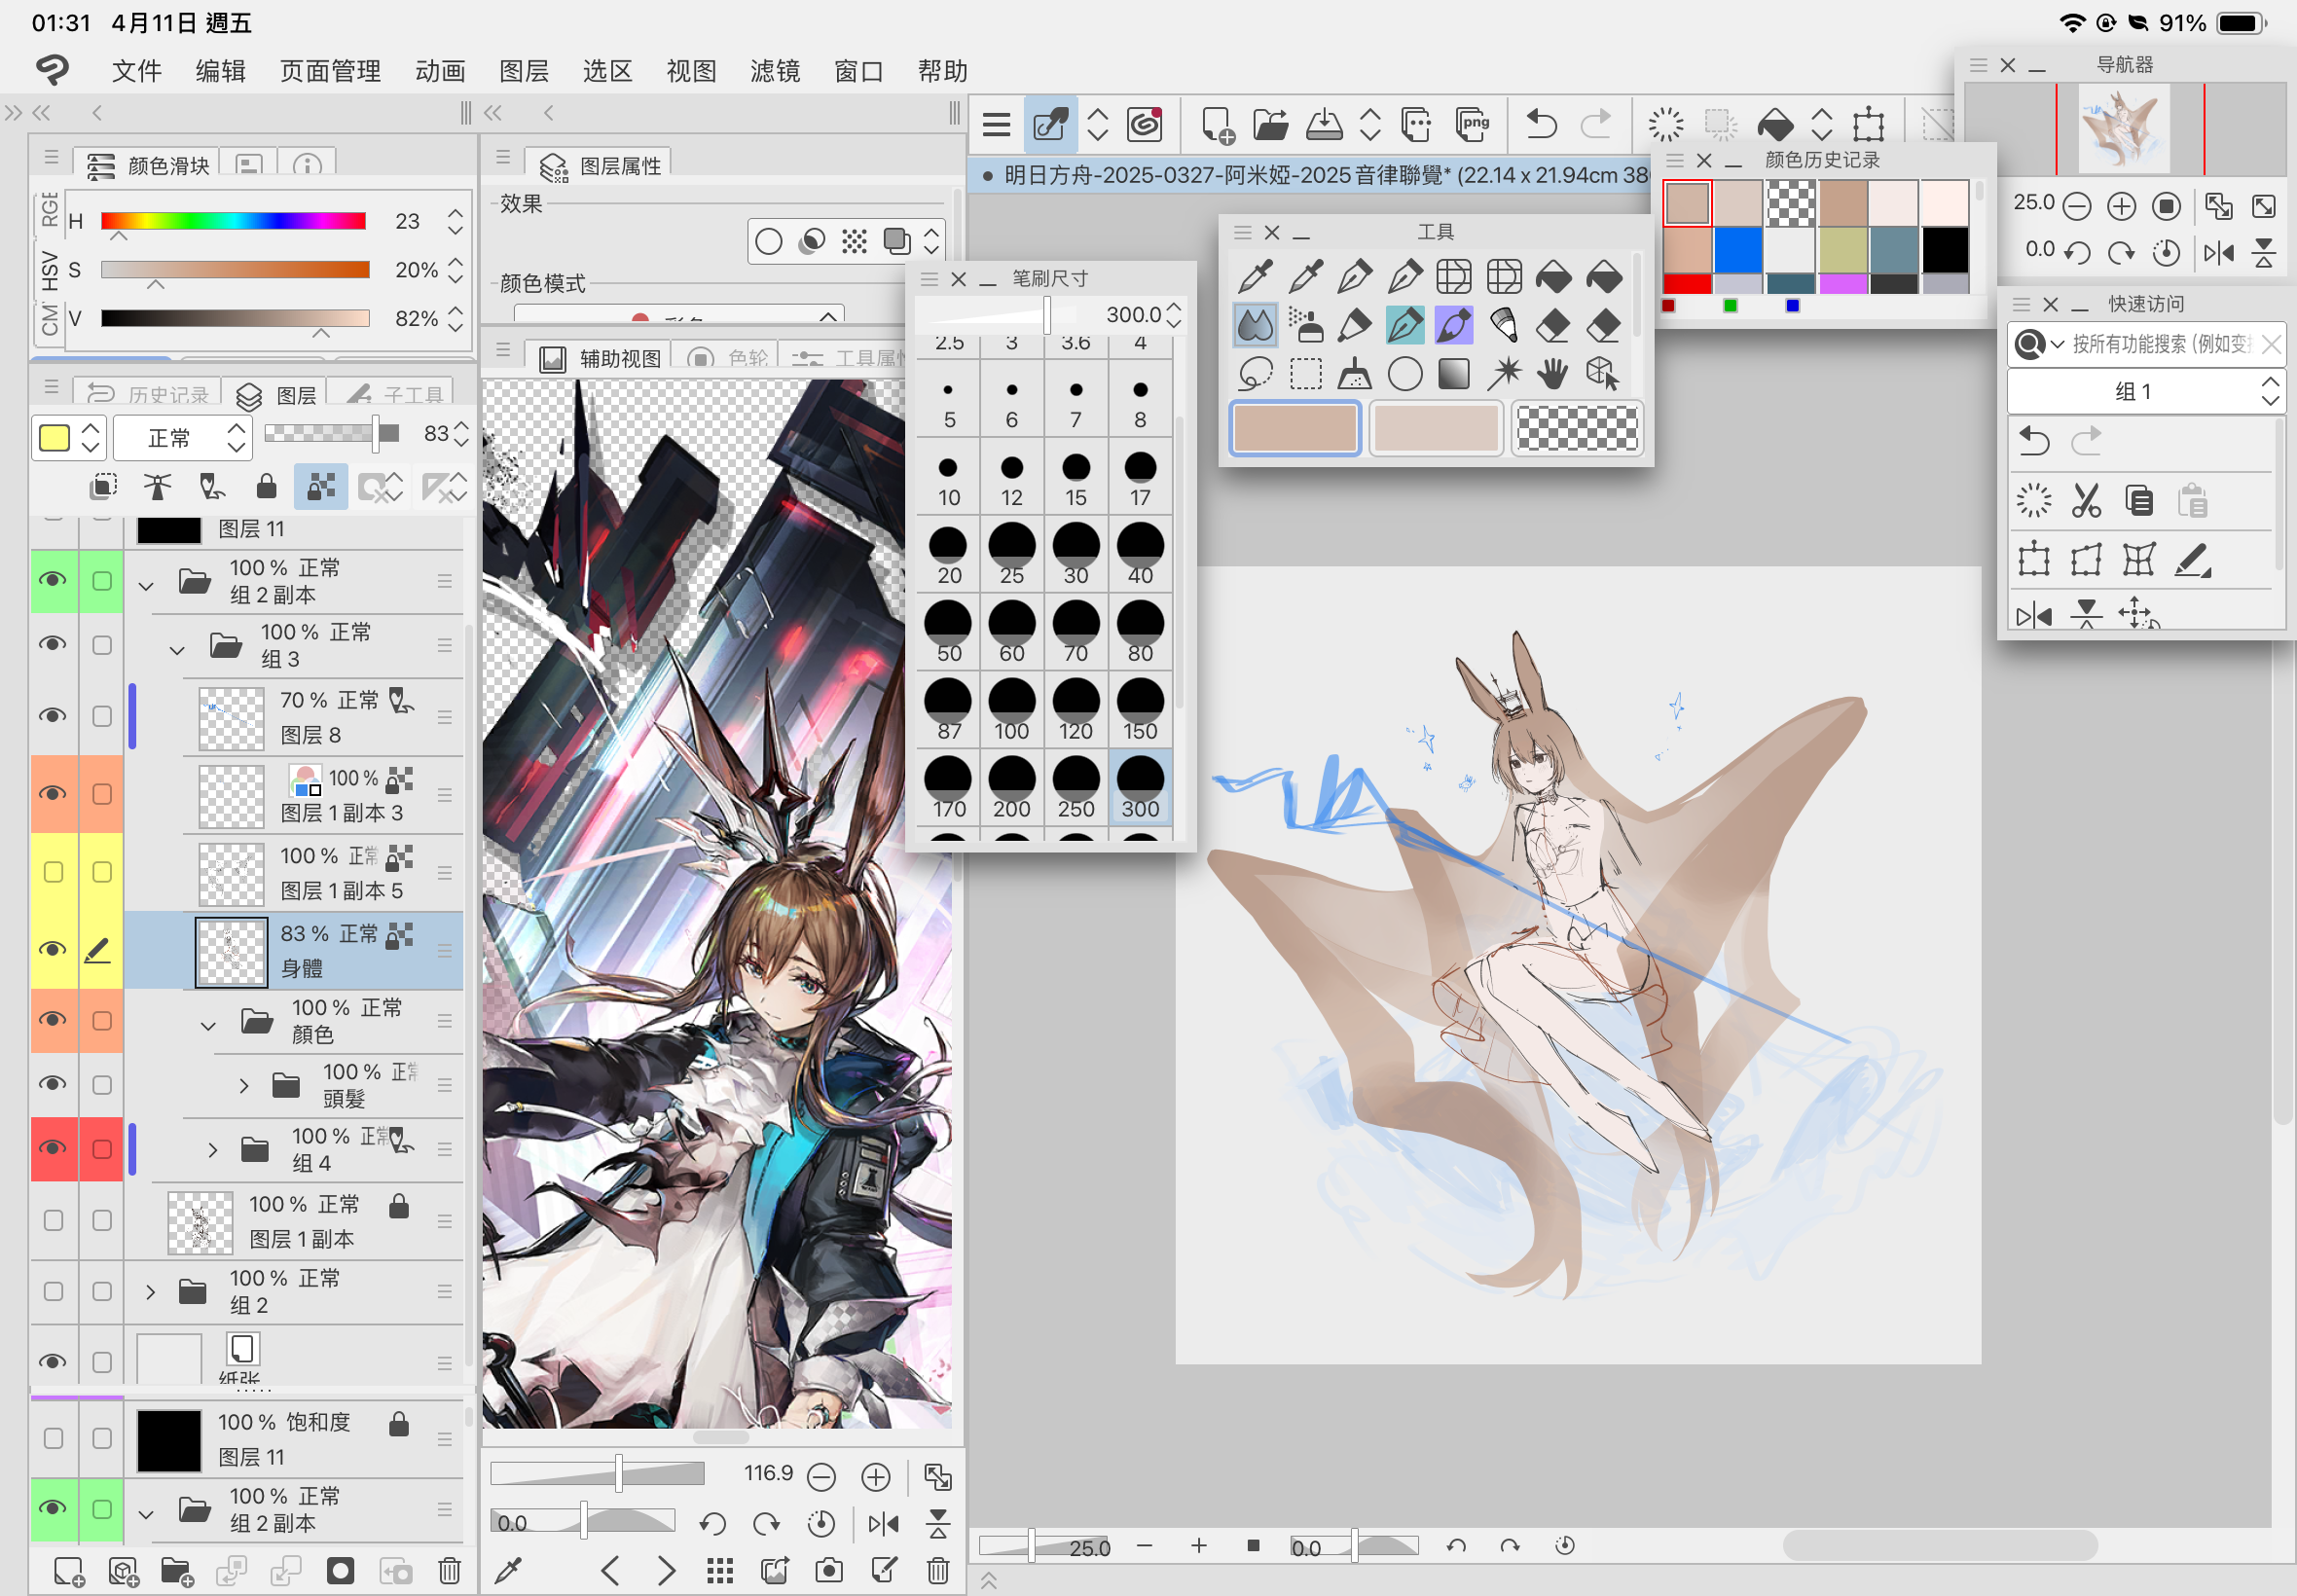Click the Clip Studio spiral icon
The height and width of the screenshot is (1596, 2297).
(1144, 124)
